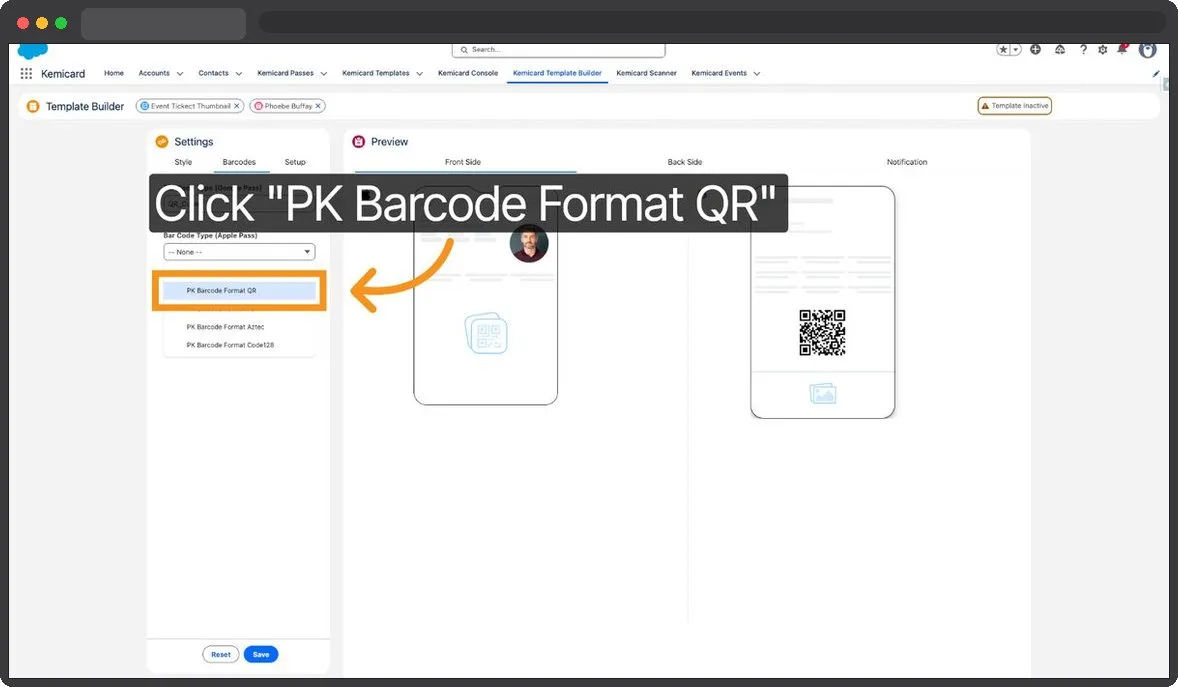Click the Settings panel orange icon
The image size is (1178, 687).
point(162,141)
